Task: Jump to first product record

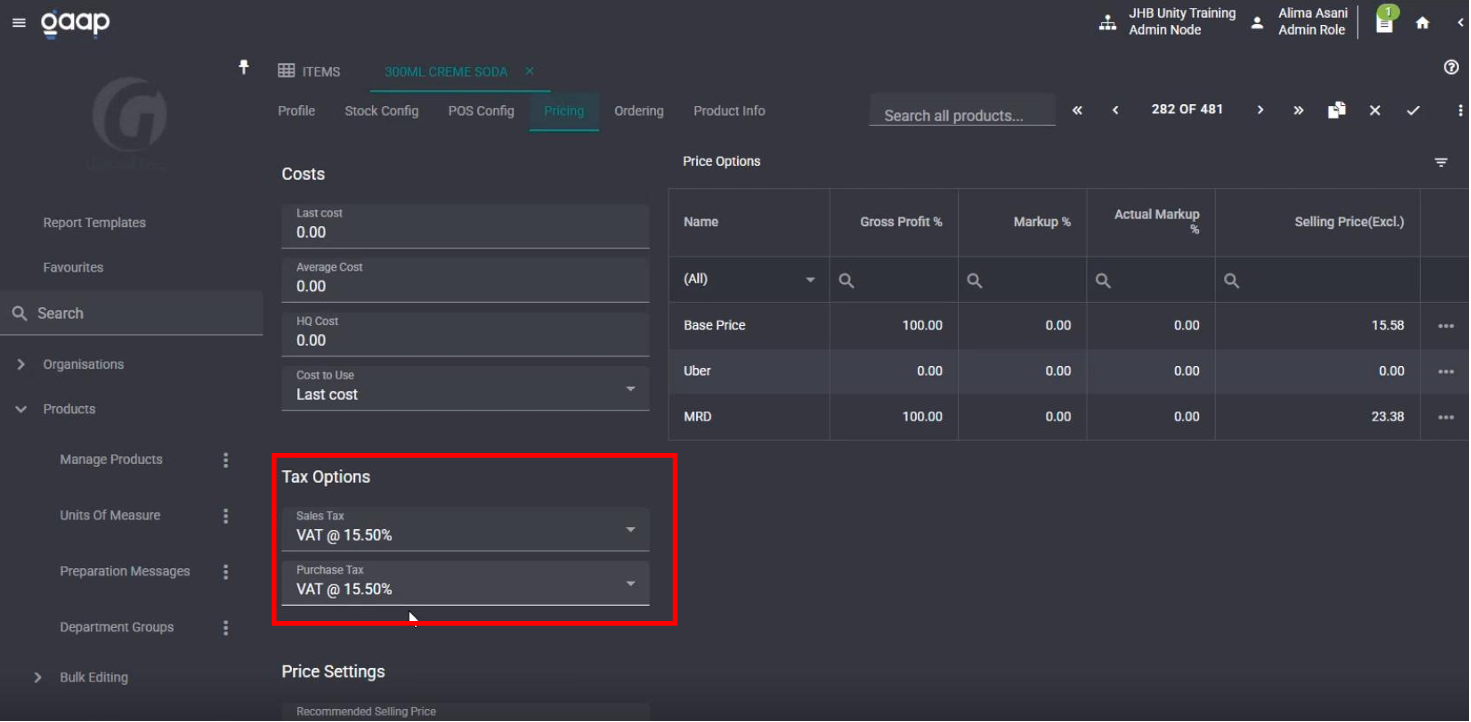Action: pyautogui.click(x=1077, y=110)
